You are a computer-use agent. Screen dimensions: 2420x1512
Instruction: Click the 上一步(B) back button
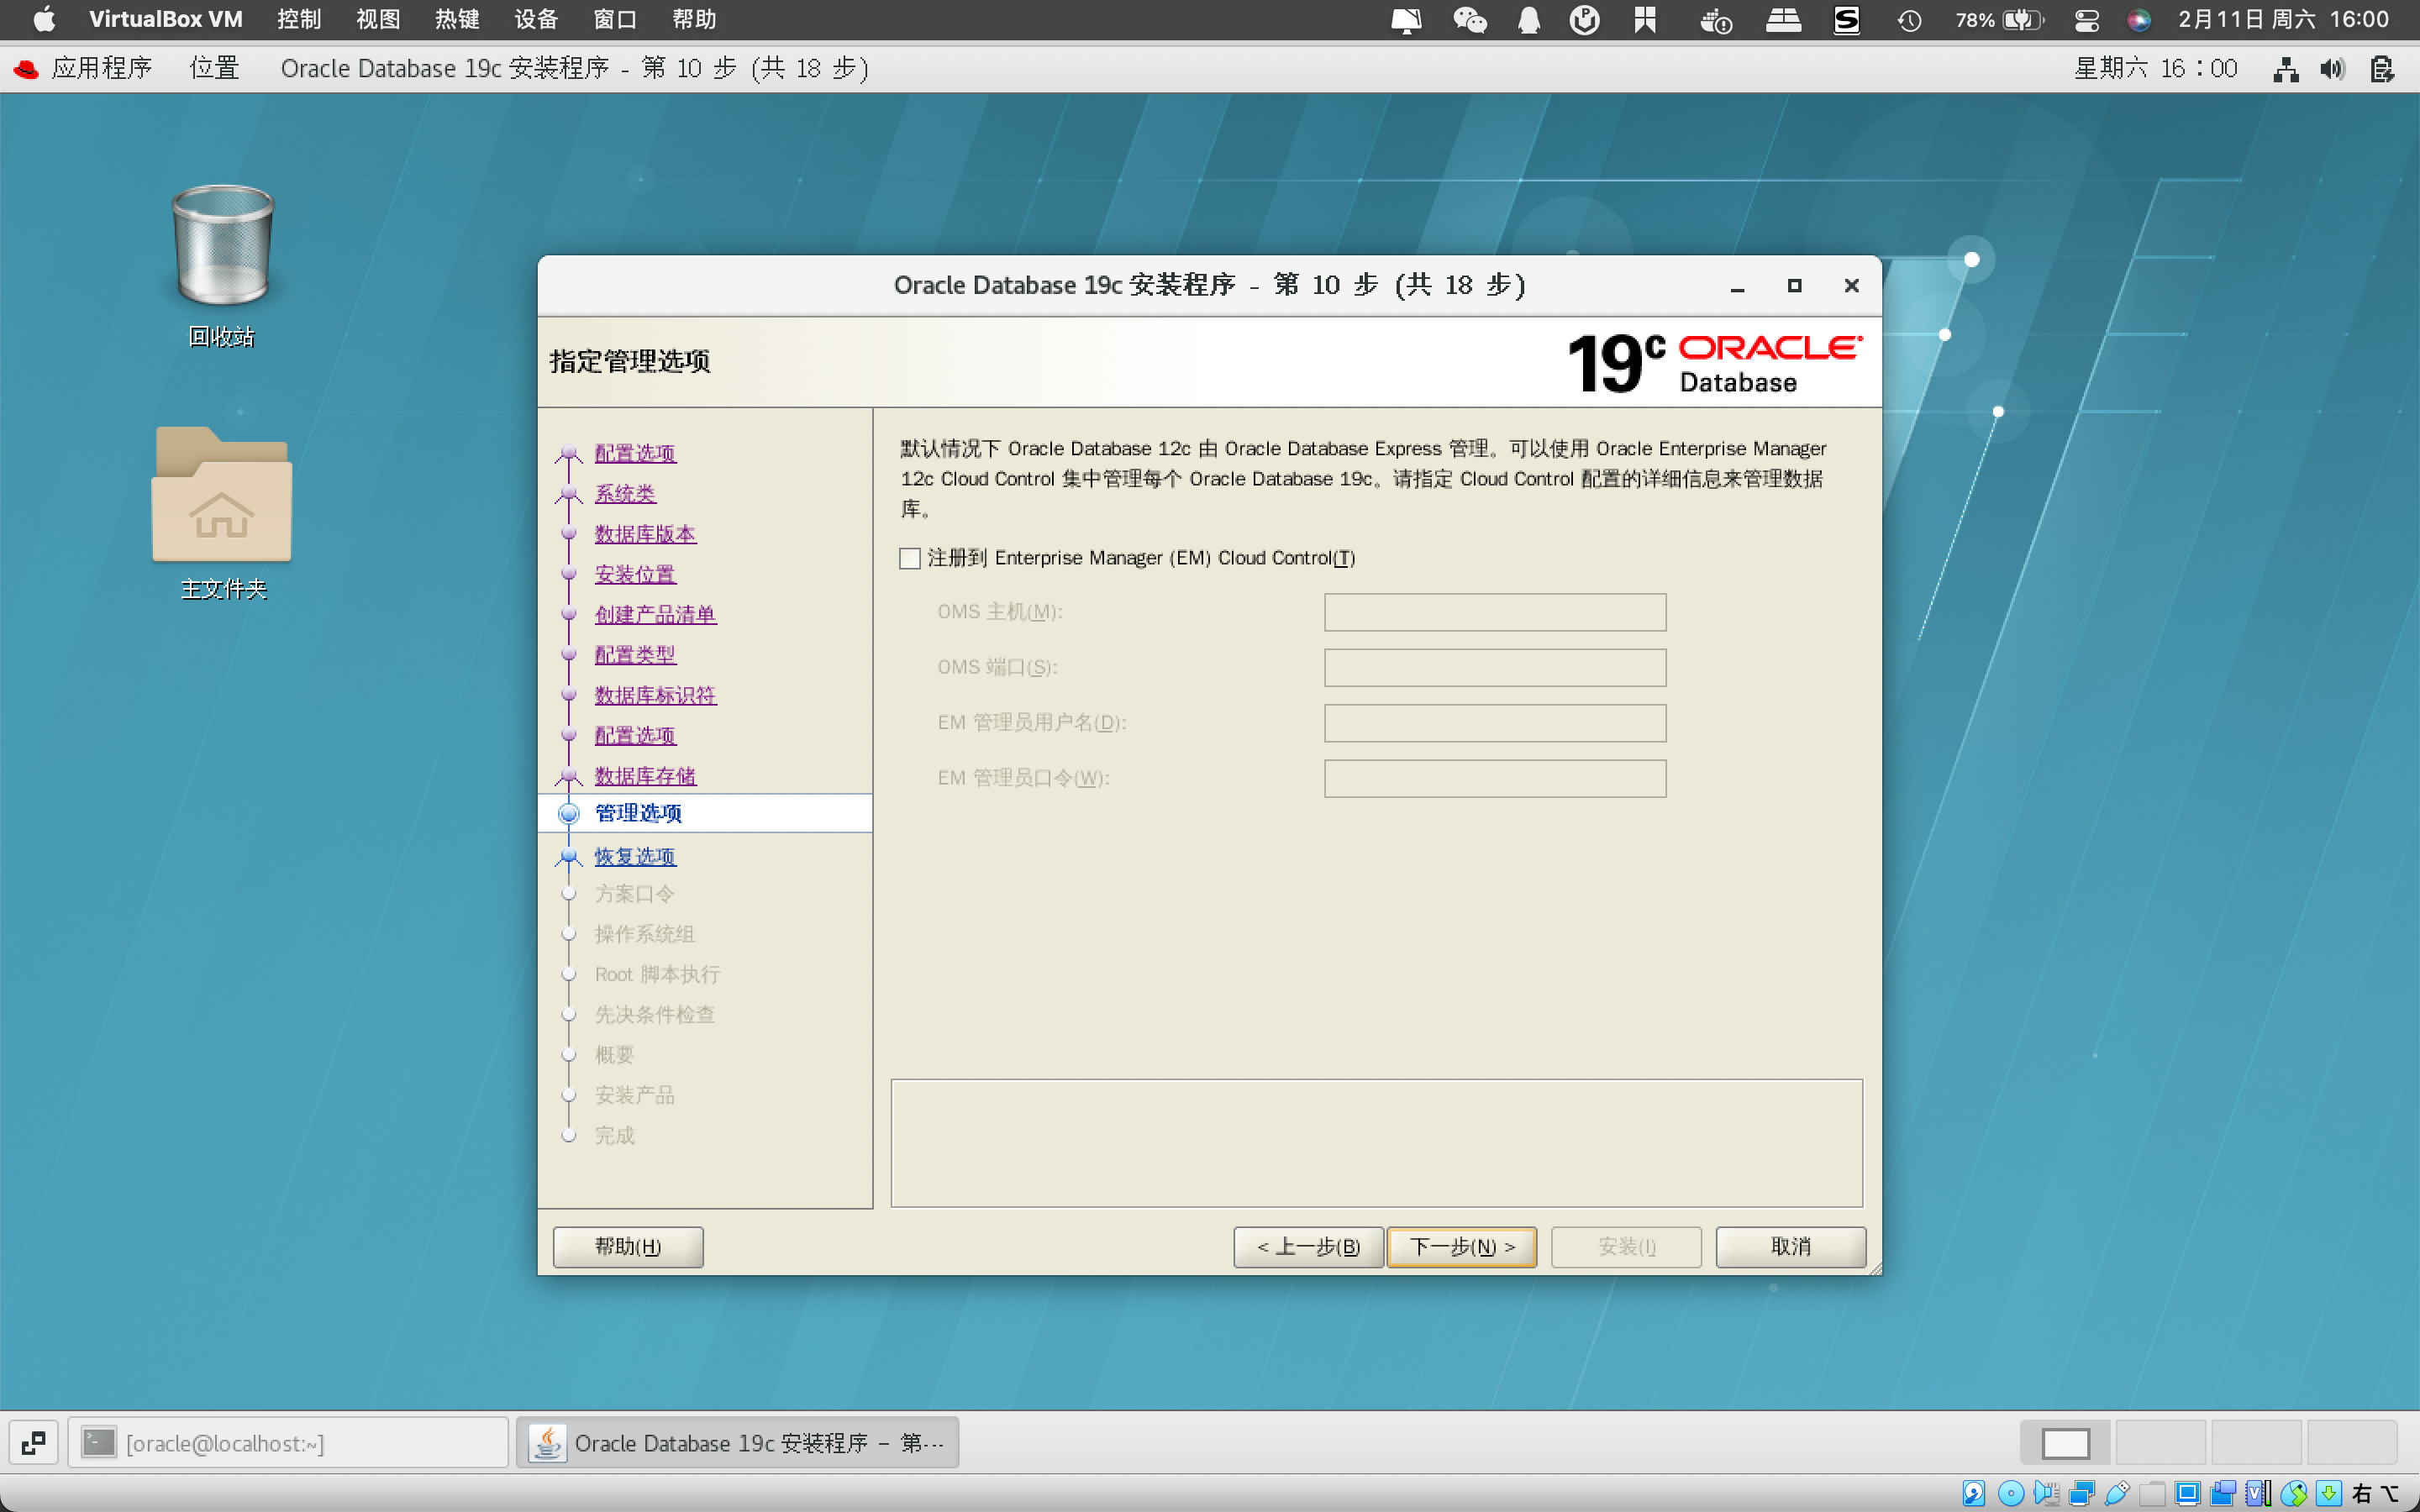1308,1246
